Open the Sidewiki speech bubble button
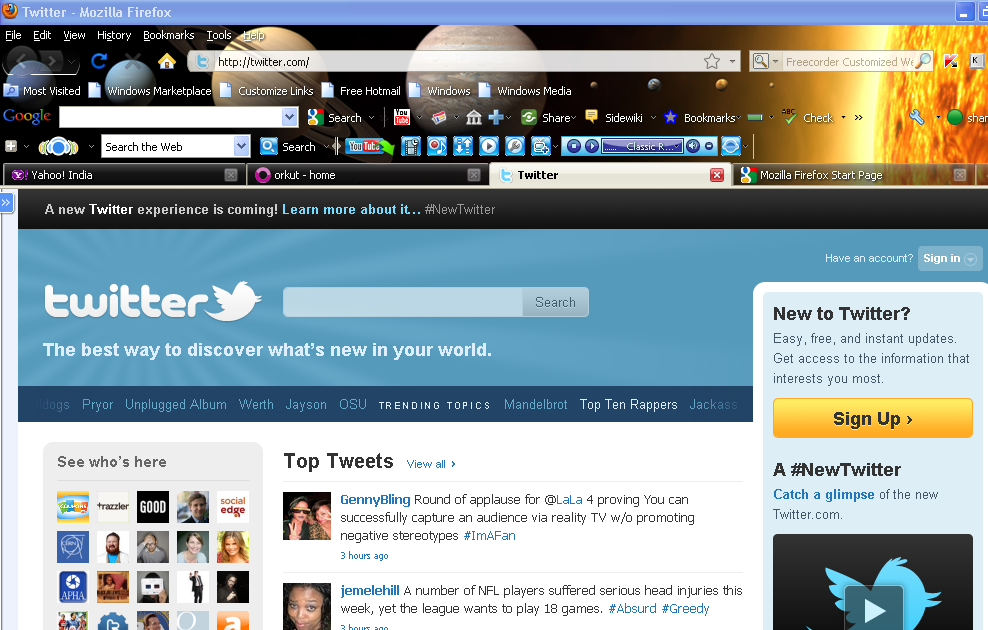The image size is (988, 630). [x=591, y=117]
